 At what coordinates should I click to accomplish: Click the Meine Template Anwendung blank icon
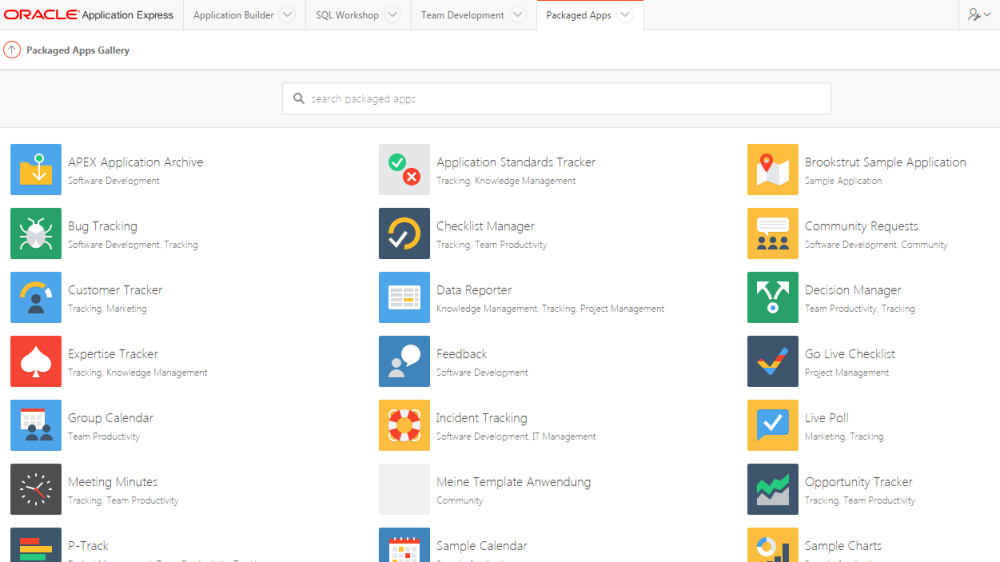404,489
